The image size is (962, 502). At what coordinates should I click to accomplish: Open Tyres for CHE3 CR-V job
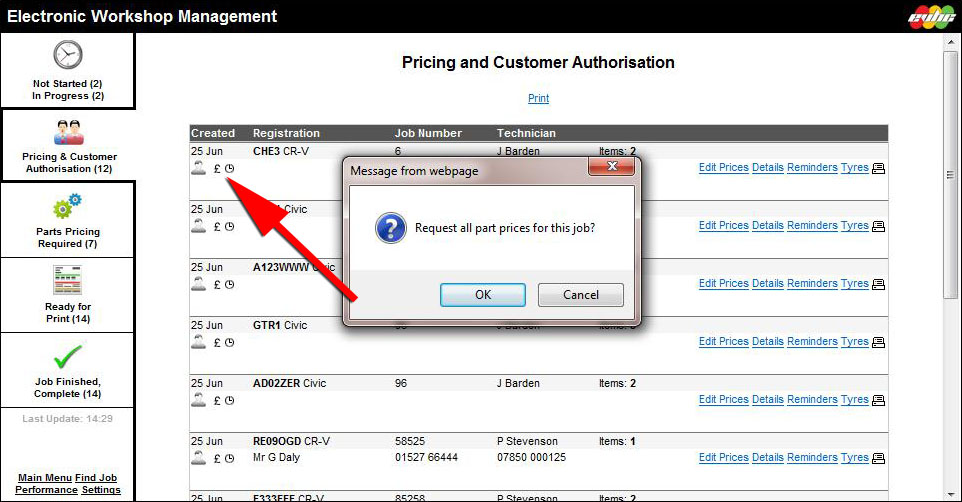pos(855,168)
